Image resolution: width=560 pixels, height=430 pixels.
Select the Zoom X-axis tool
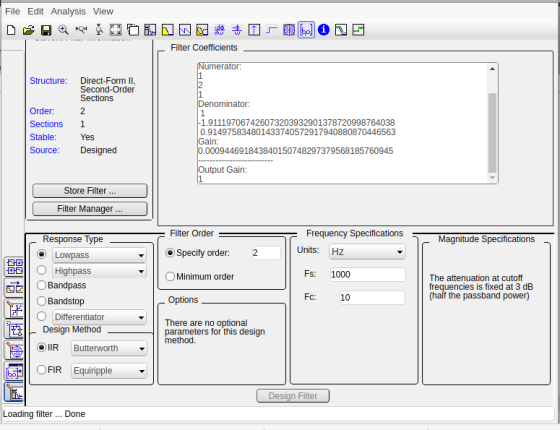[x=81, y=30]
